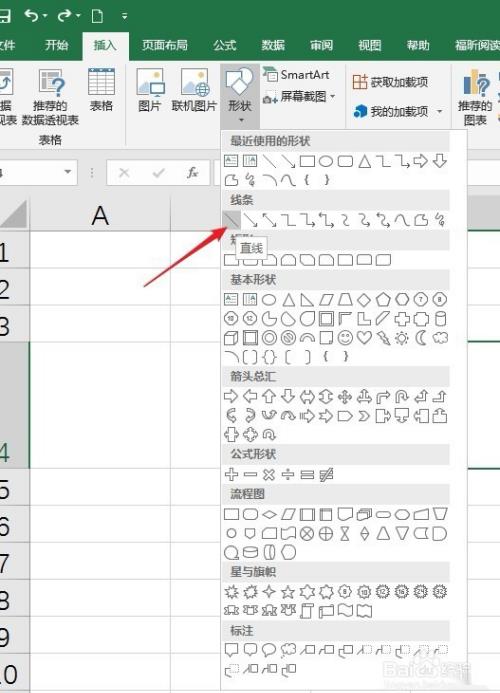Select the right arrow in 箭头总汇

pyautogui.click(x=231, y=396)
